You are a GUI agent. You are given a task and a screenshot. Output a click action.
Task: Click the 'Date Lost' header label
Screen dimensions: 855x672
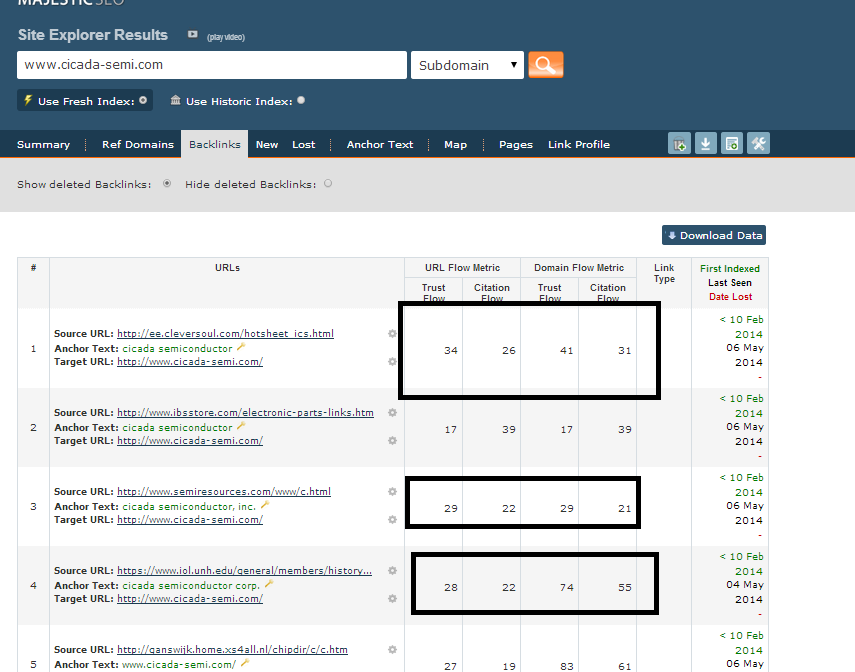[730, 297]
